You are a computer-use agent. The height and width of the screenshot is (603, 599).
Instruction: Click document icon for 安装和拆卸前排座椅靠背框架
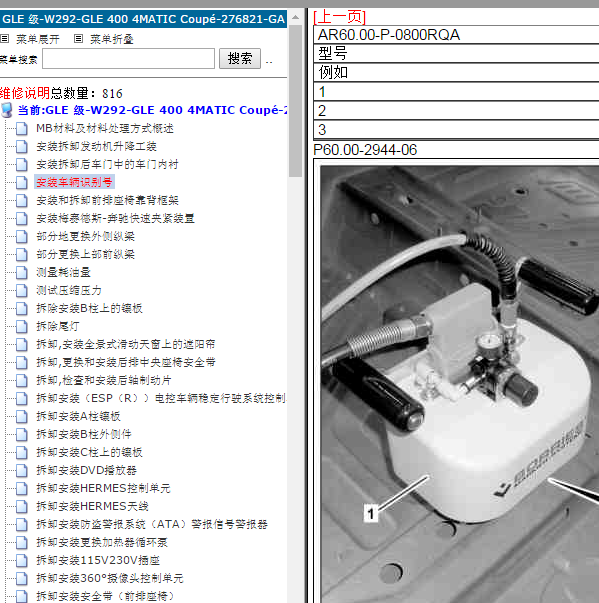point(22,200)
